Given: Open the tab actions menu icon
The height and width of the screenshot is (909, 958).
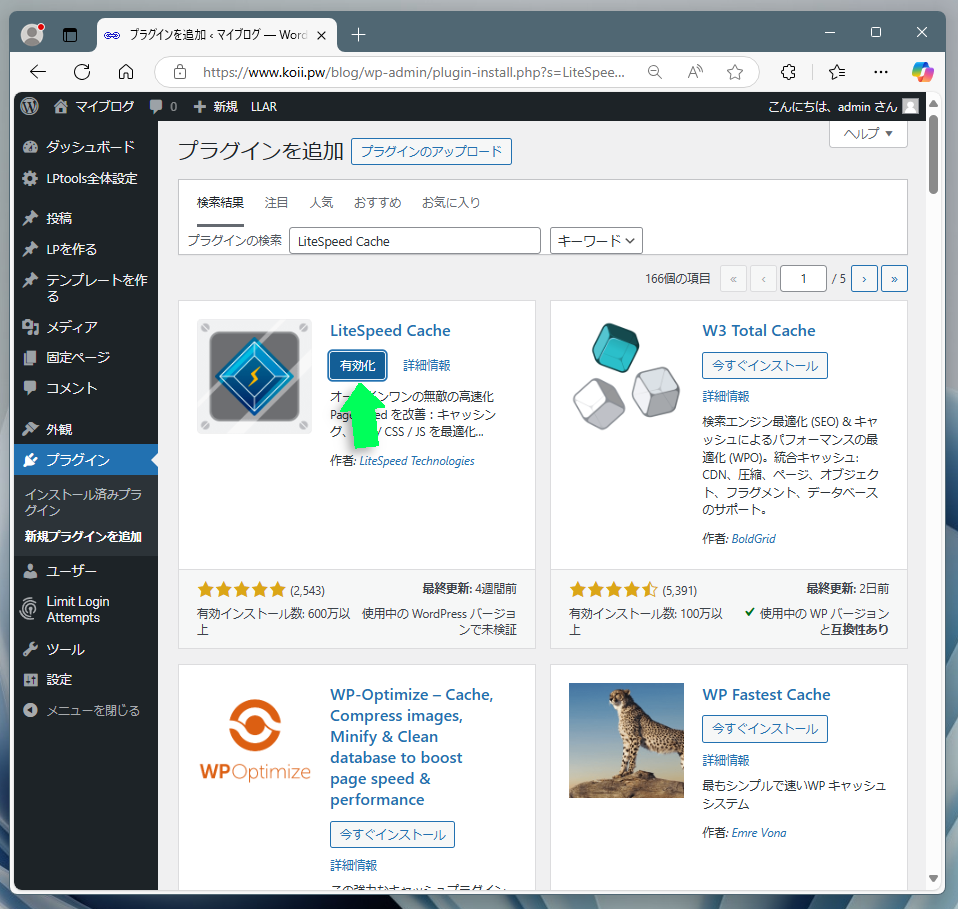Looking at the screenshot, I should (70, 35).
